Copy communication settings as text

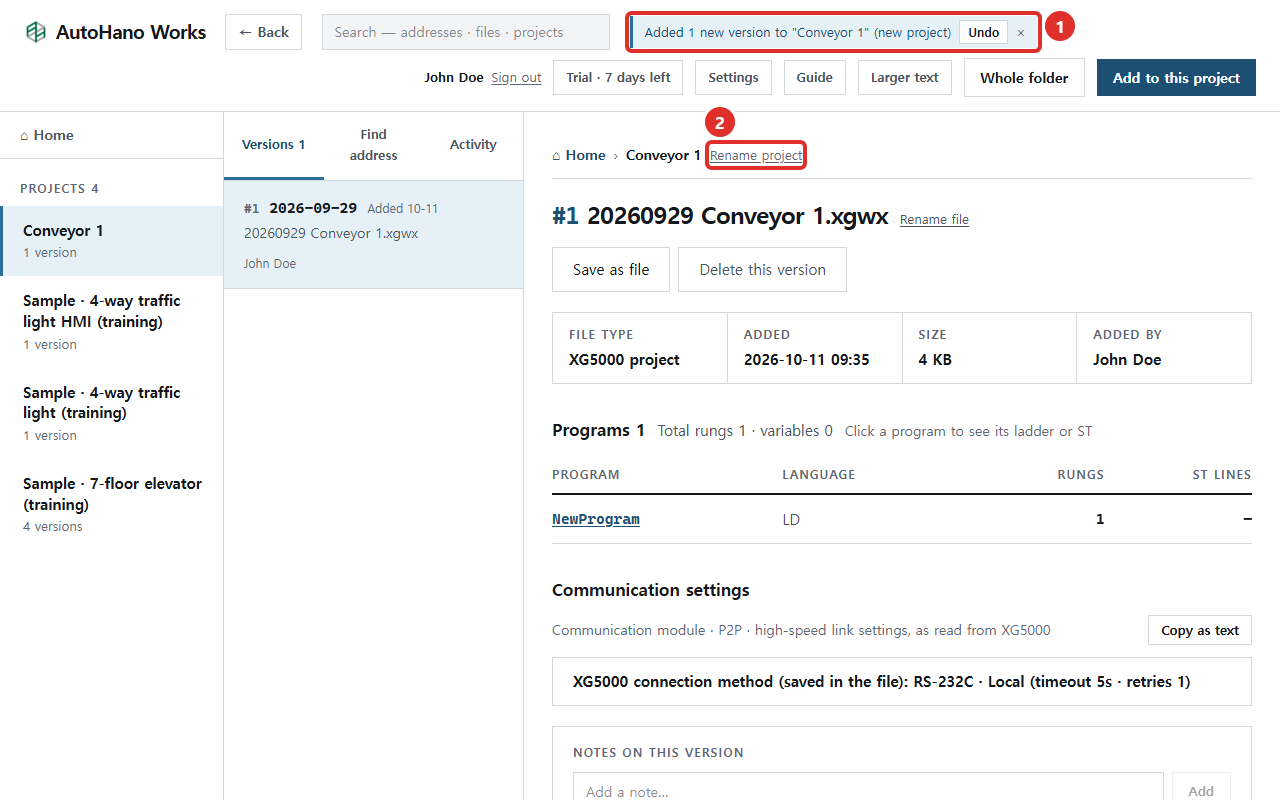coord(1200,630)
